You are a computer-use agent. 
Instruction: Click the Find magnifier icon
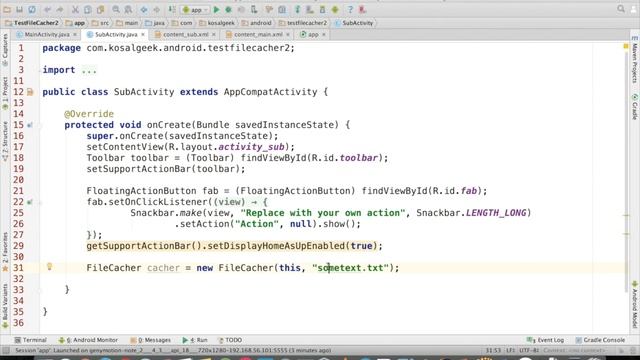pyautogui.click(x=116, y=9)
